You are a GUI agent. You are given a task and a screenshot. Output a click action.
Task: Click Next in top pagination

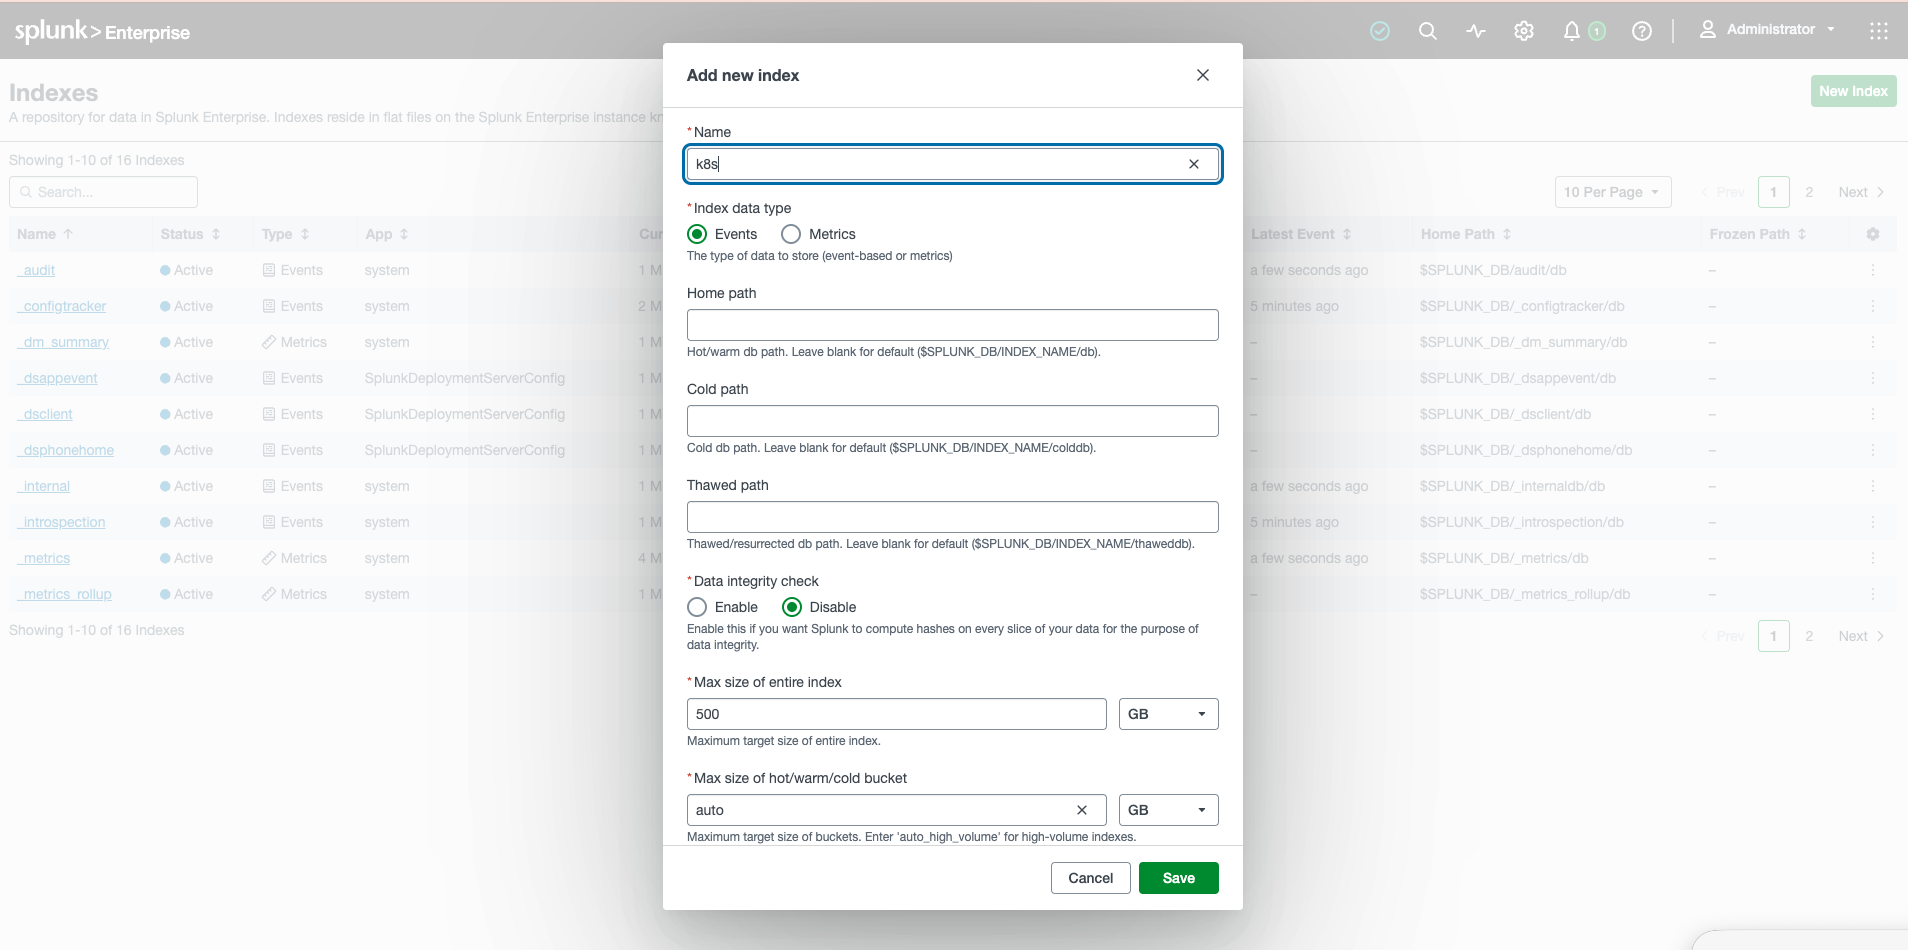tap(1862, 192)
